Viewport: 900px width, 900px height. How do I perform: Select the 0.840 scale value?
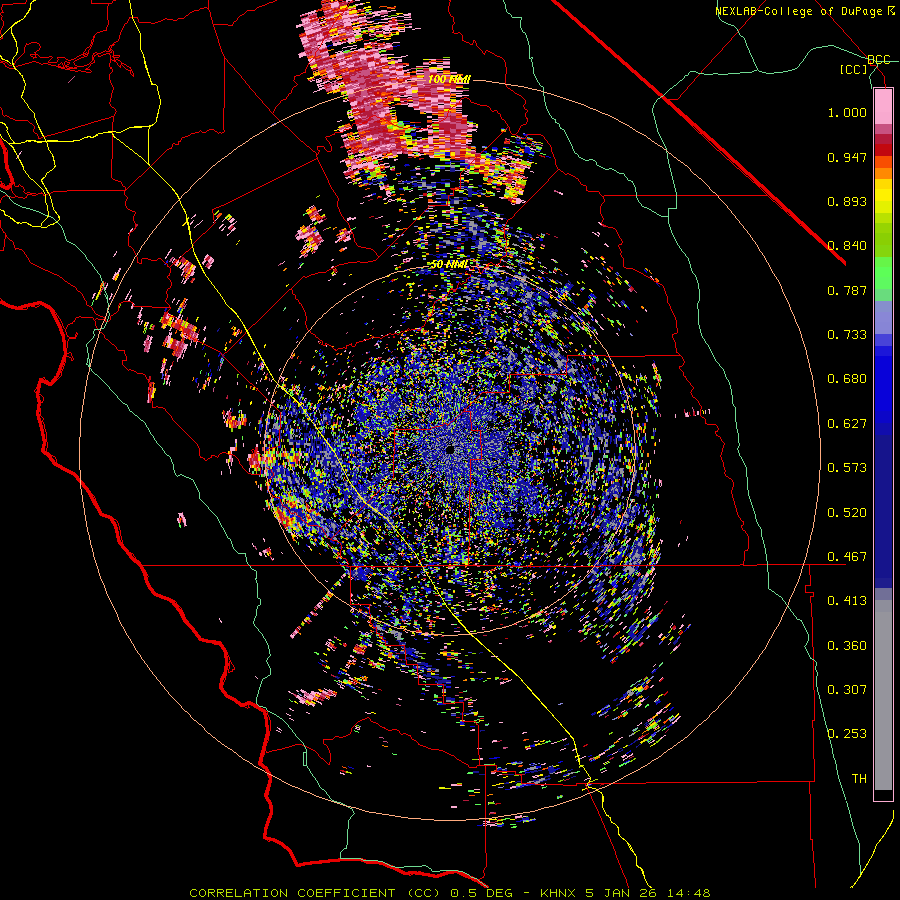847,246
